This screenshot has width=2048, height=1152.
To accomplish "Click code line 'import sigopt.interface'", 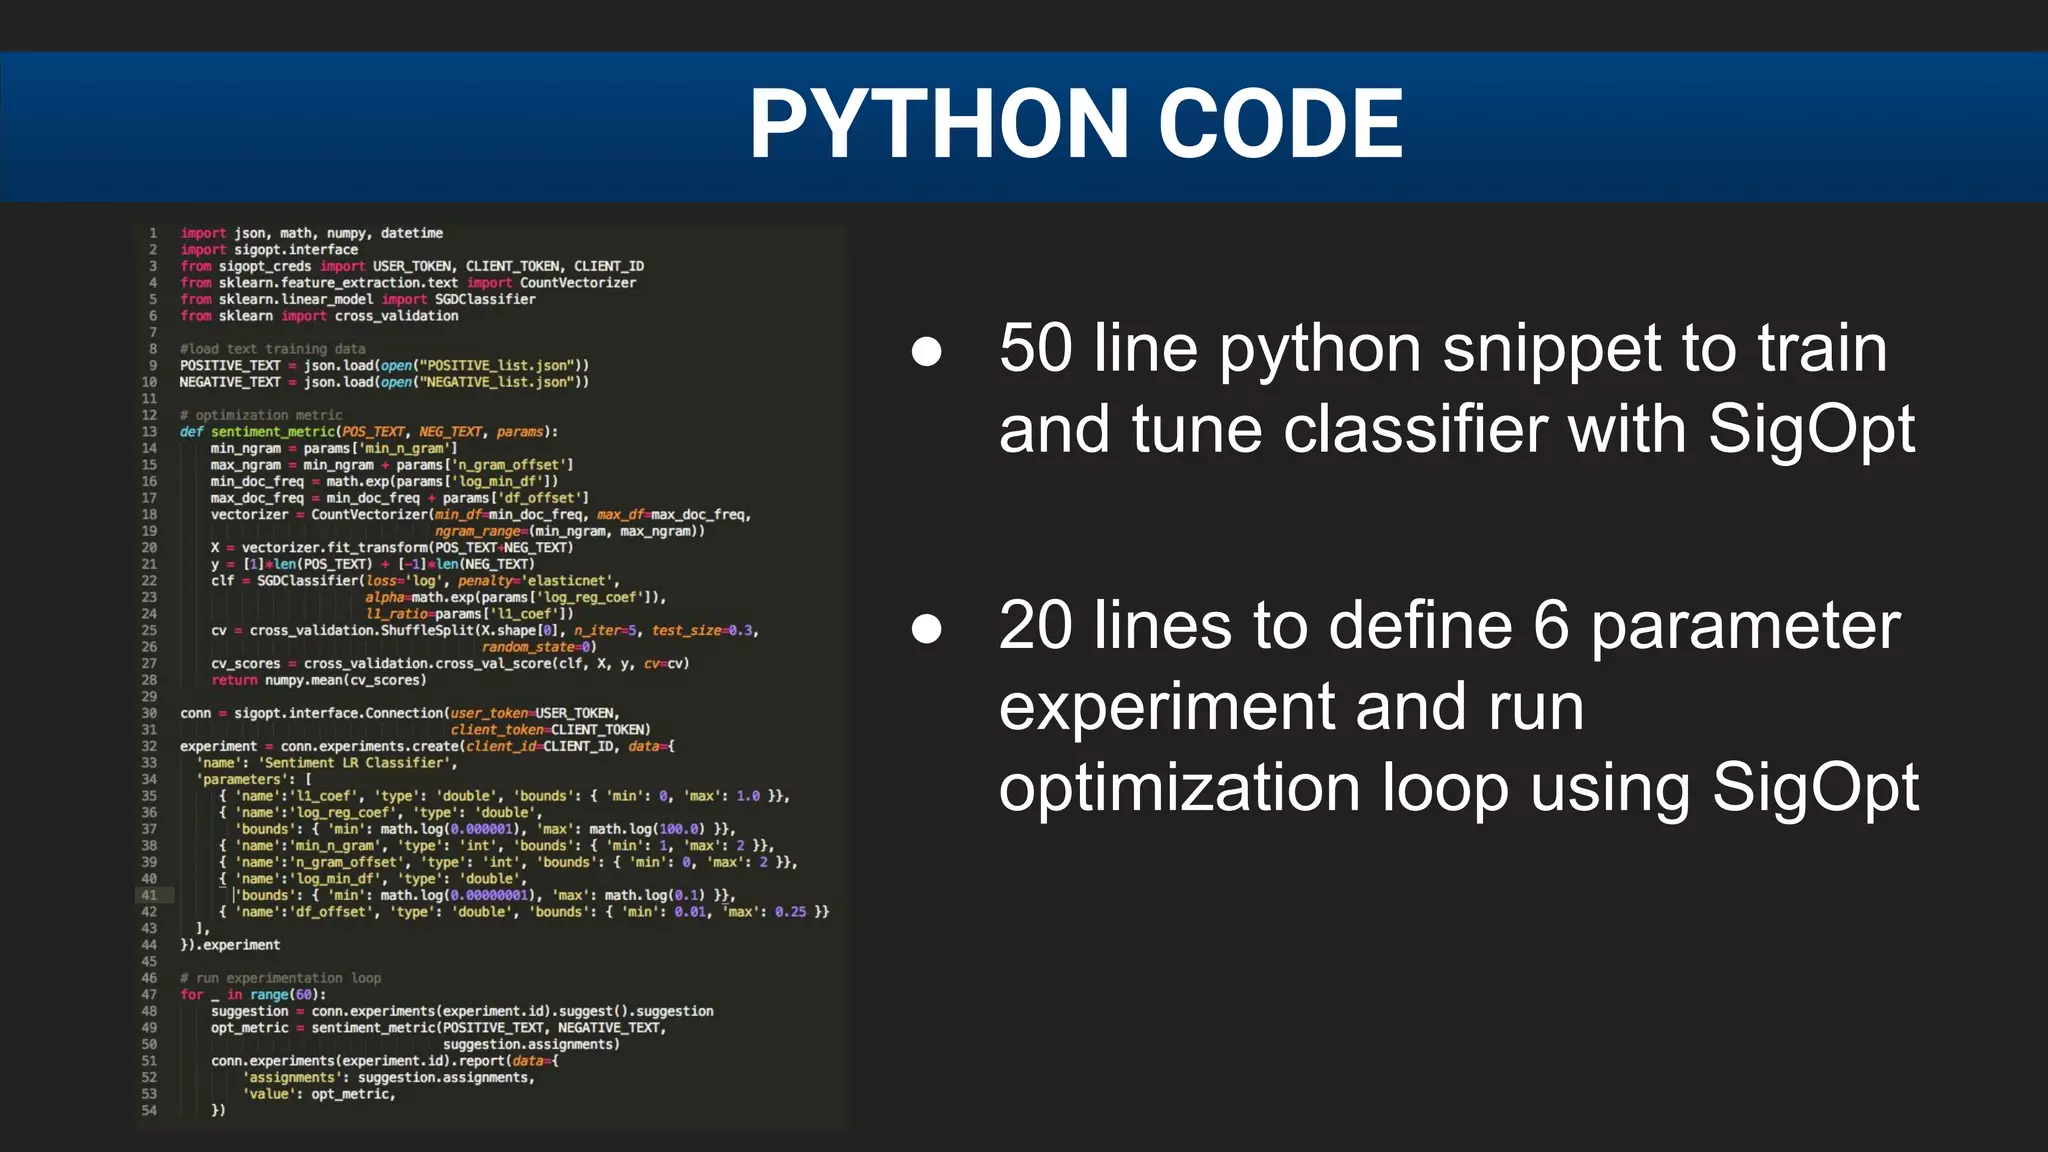I will pyautogui.click(x=269, y=250).
